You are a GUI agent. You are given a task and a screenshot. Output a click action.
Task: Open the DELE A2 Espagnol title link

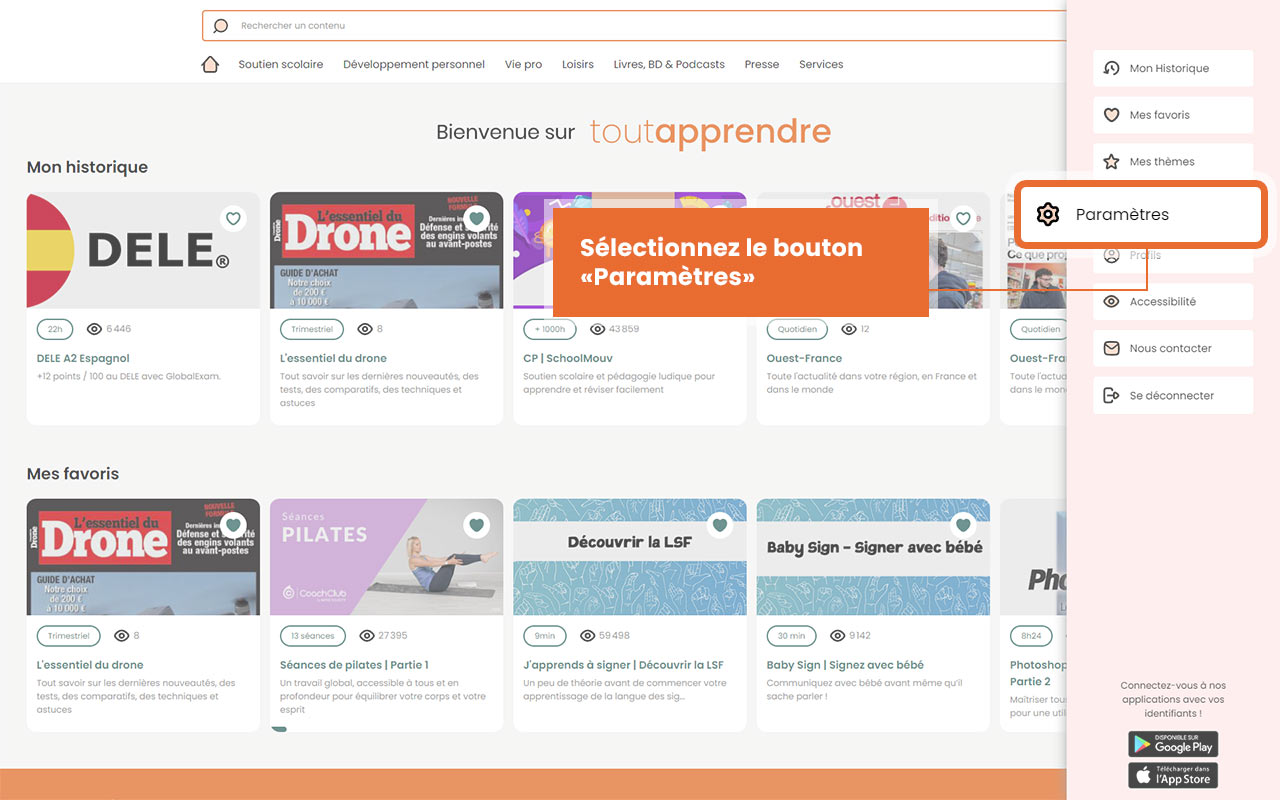click(x=83, y=358)
